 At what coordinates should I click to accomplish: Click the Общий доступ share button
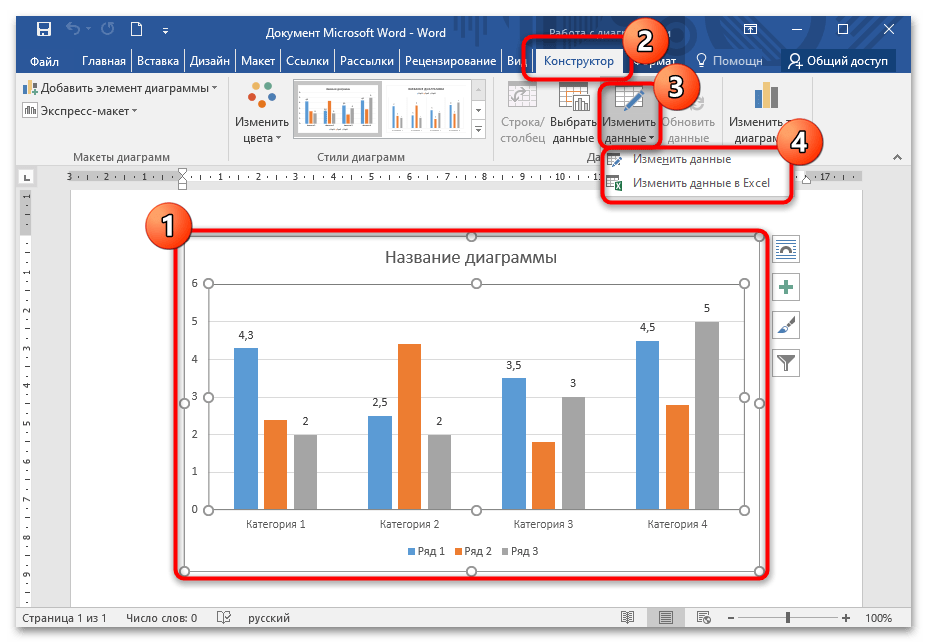(x=838, y=61)
